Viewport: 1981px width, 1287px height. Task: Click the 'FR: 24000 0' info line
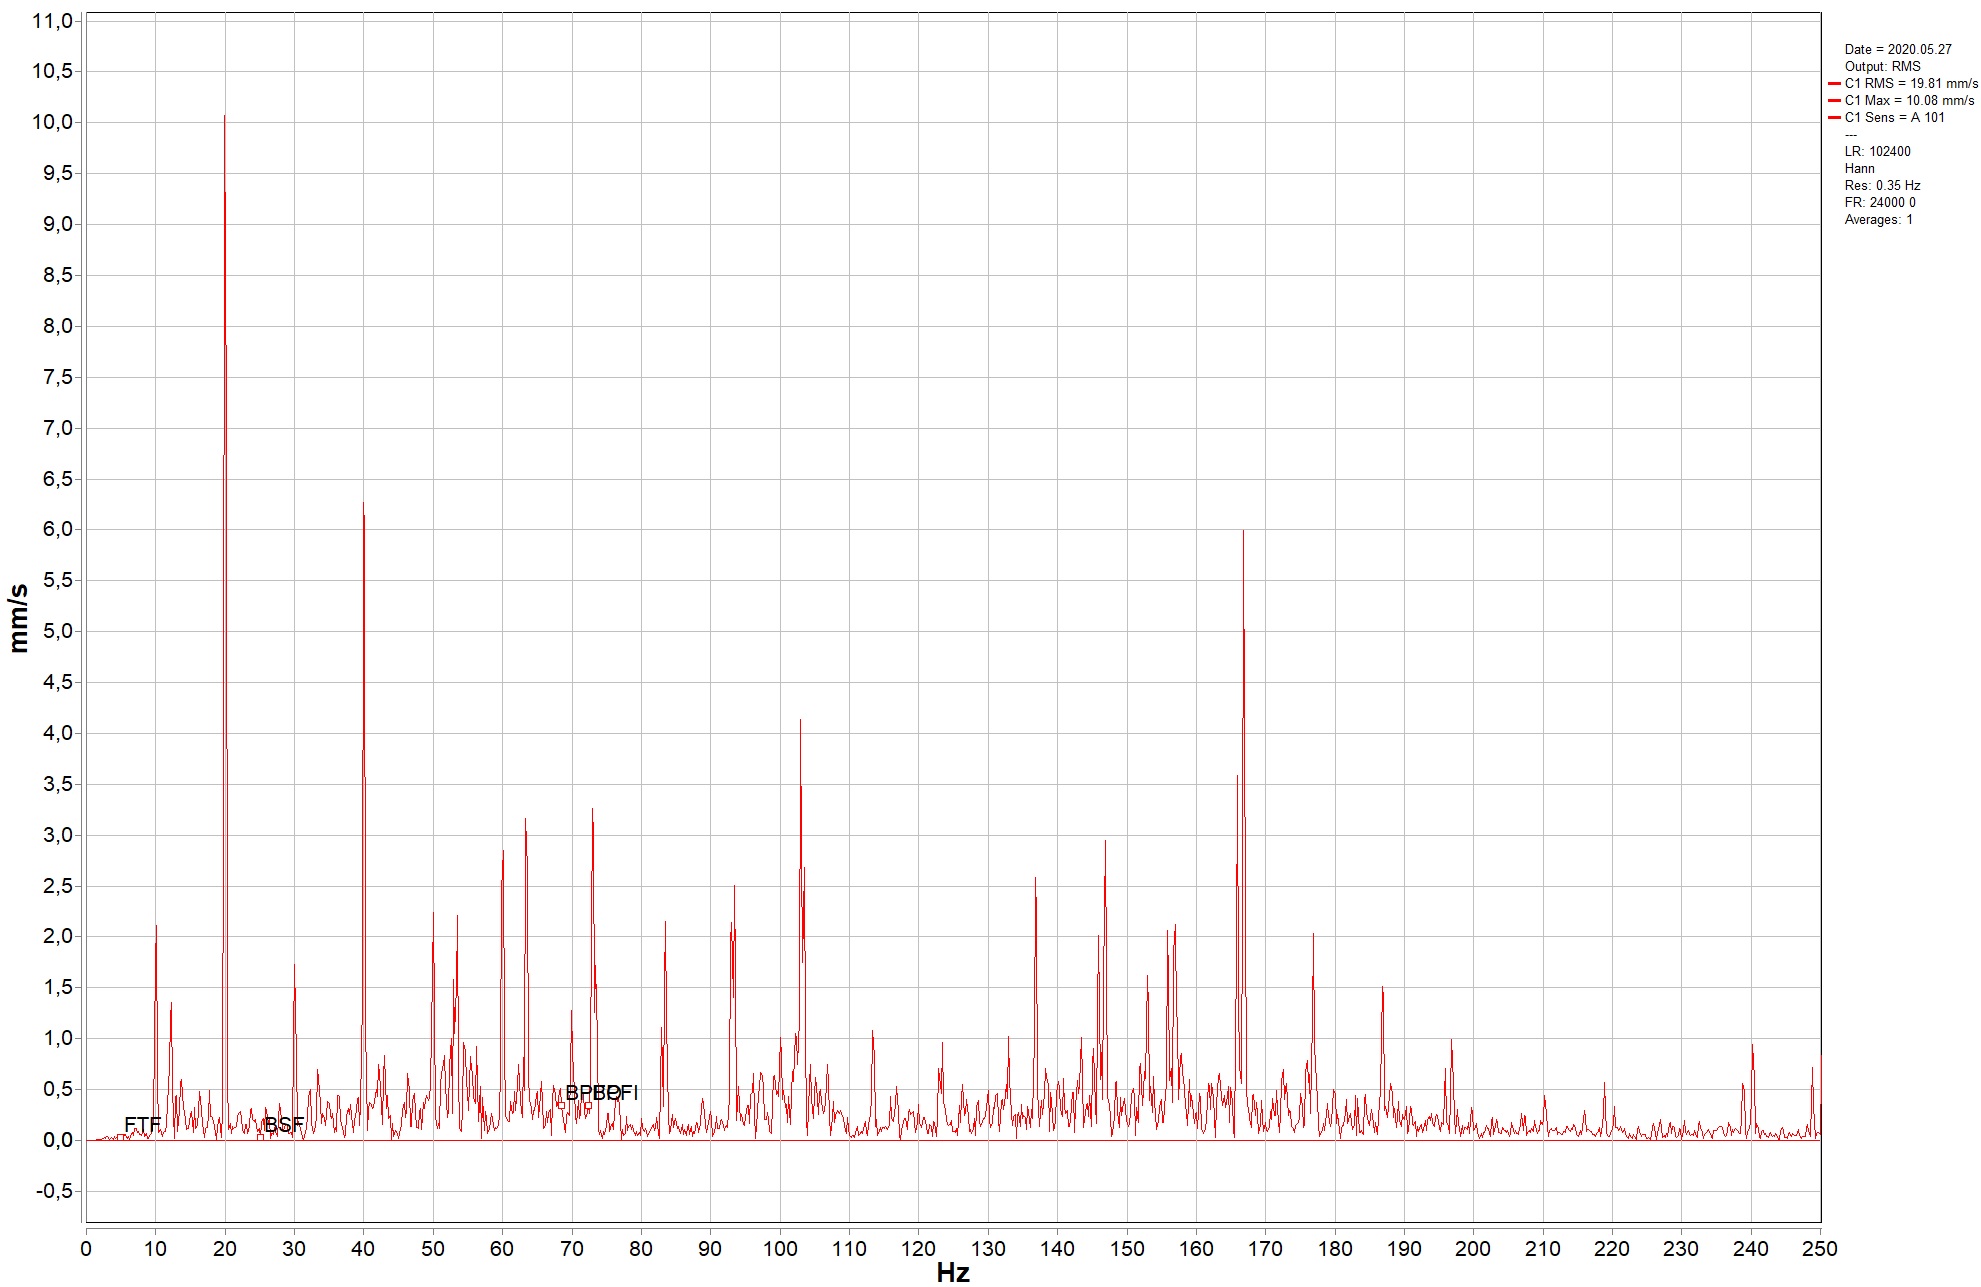[x=1880, y=202]
